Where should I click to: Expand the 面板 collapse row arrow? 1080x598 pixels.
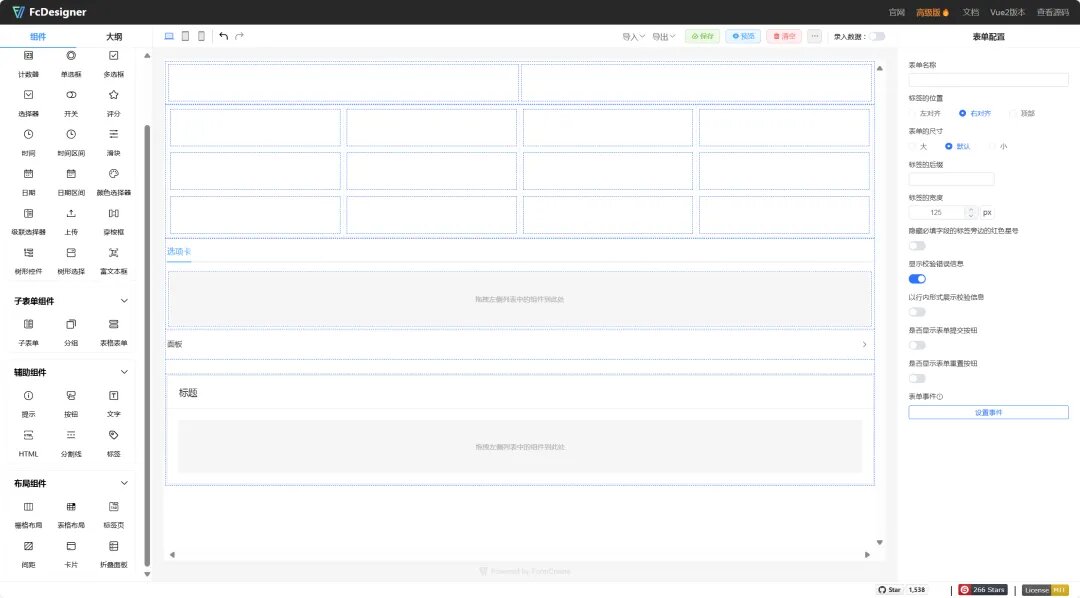(x=864, y=344)
